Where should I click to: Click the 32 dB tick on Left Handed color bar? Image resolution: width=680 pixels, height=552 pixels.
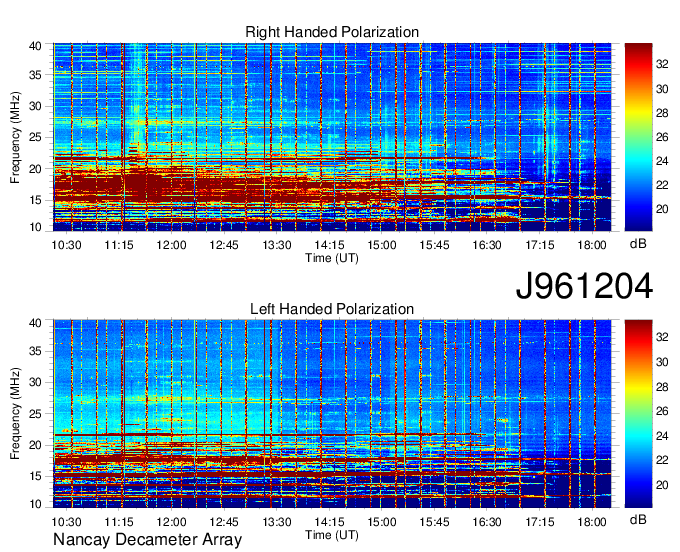(662, 337)
